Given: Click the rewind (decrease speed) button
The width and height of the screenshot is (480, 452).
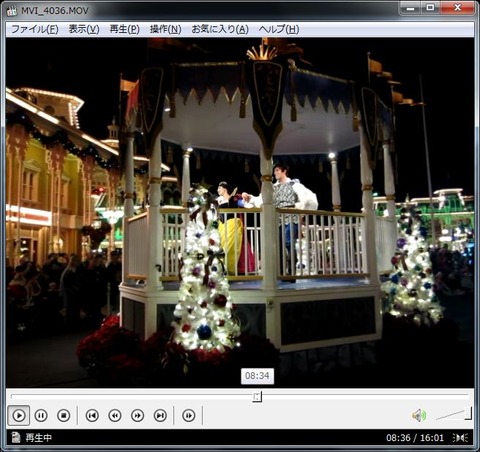Looking at the screenshot, I should [115, 416].
